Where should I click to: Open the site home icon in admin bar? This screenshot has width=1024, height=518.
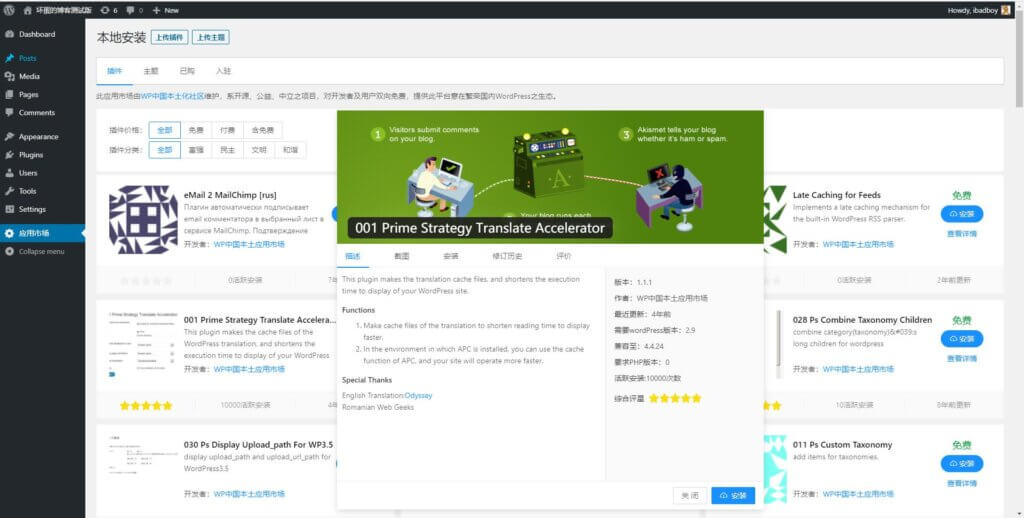27,10
